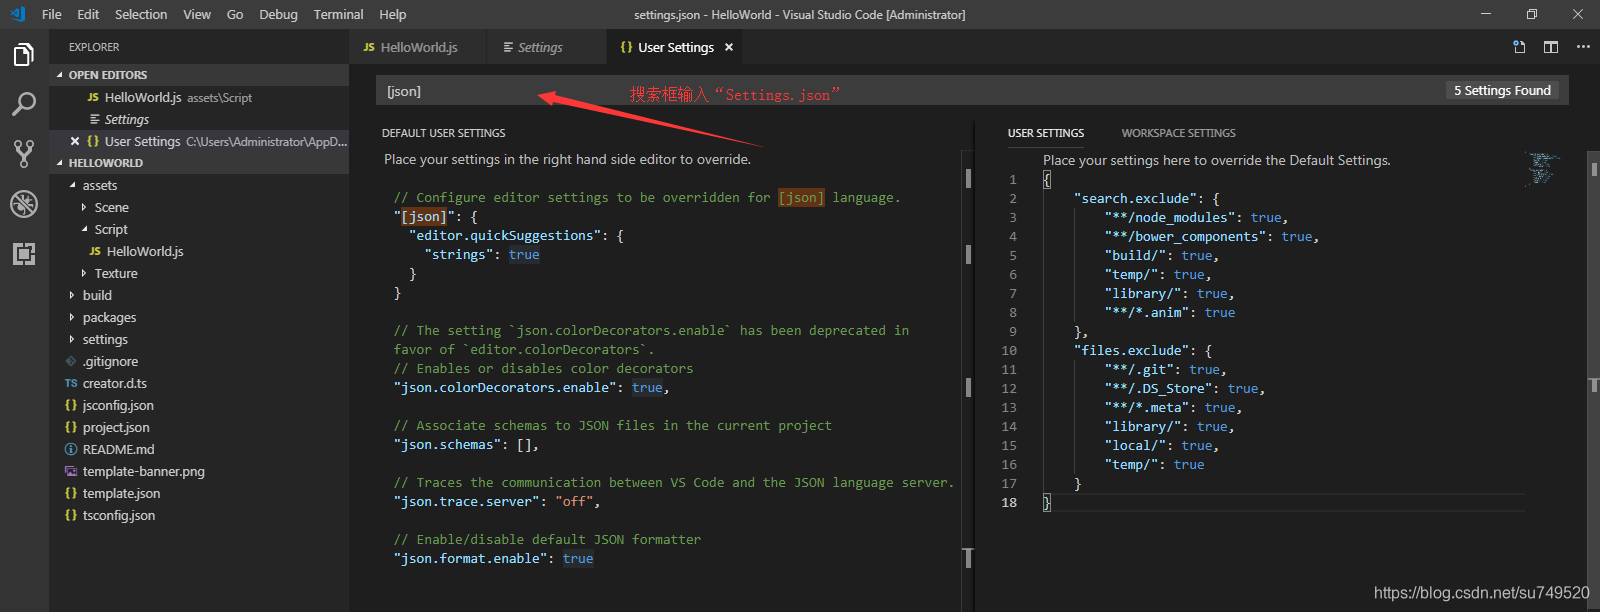Click "editor.quickSuggestions" key in default settings
The image size is (1600, 612).
(505, 236)
